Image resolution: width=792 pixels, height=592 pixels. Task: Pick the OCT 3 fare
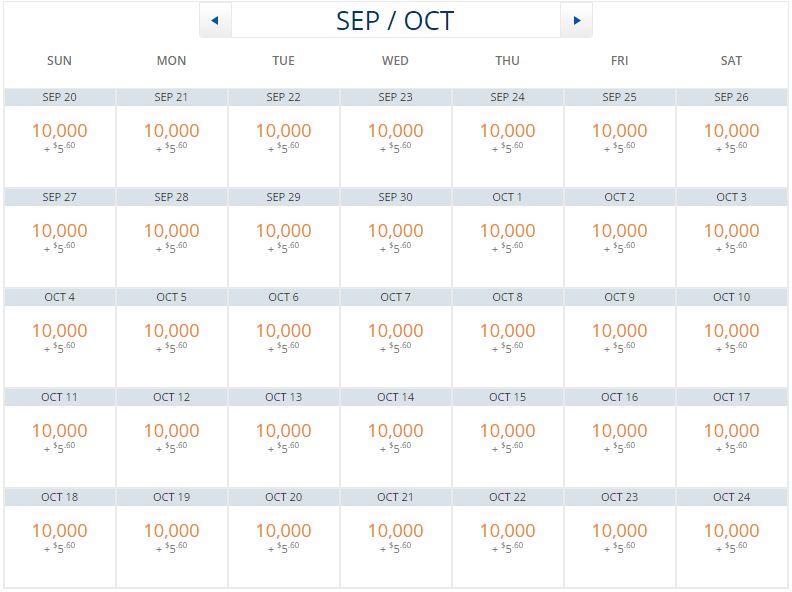(x=732, y=237)
